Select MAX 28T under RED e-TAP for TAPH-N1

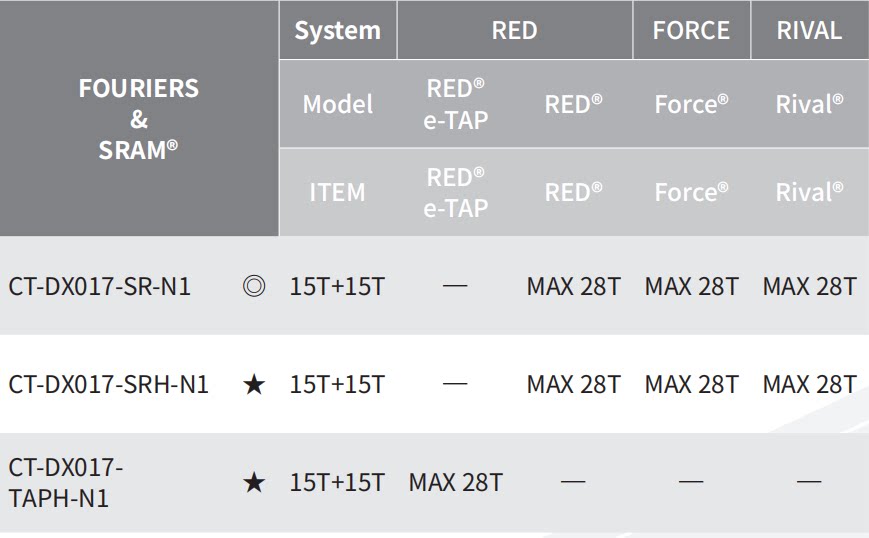pos(455,482)
